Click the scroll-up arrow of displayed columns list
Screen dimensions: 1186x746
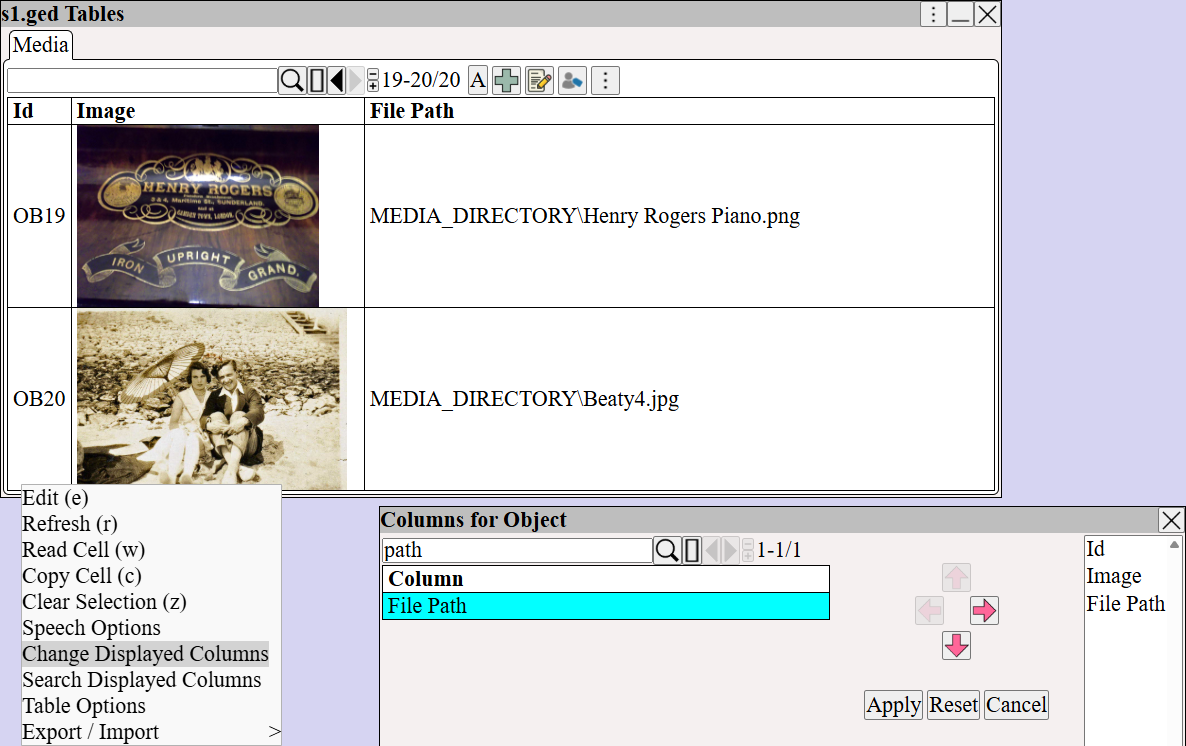pyautogui.click(x=1174, y=545)
